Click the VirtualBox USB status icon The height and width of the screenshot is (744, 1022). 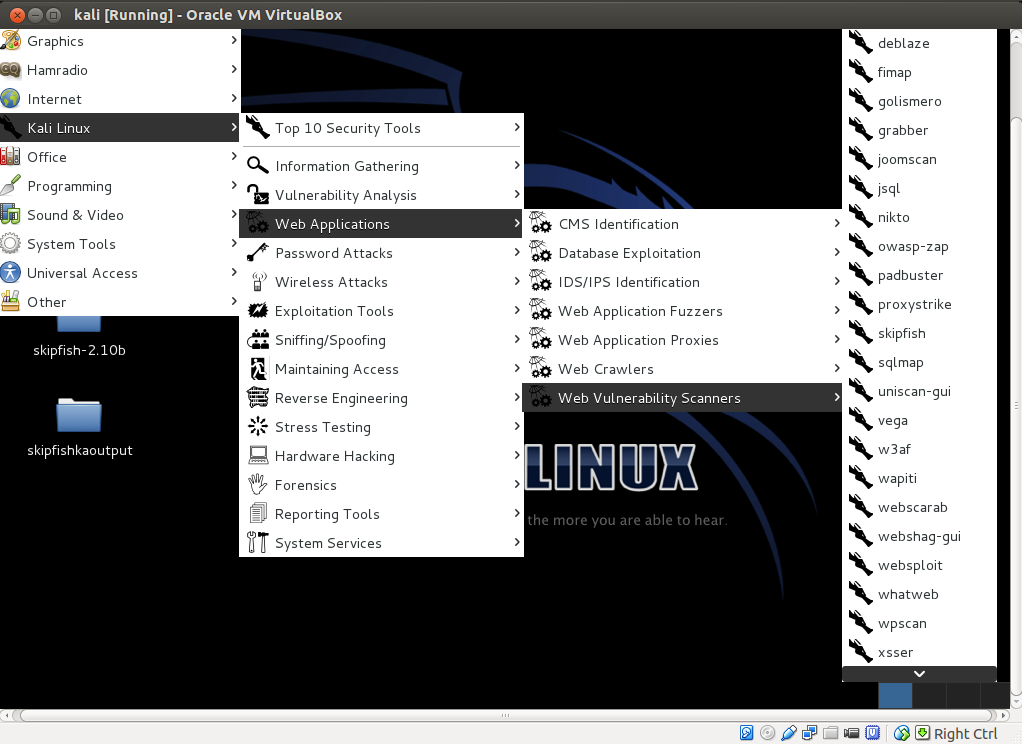[x=789, y=733]
